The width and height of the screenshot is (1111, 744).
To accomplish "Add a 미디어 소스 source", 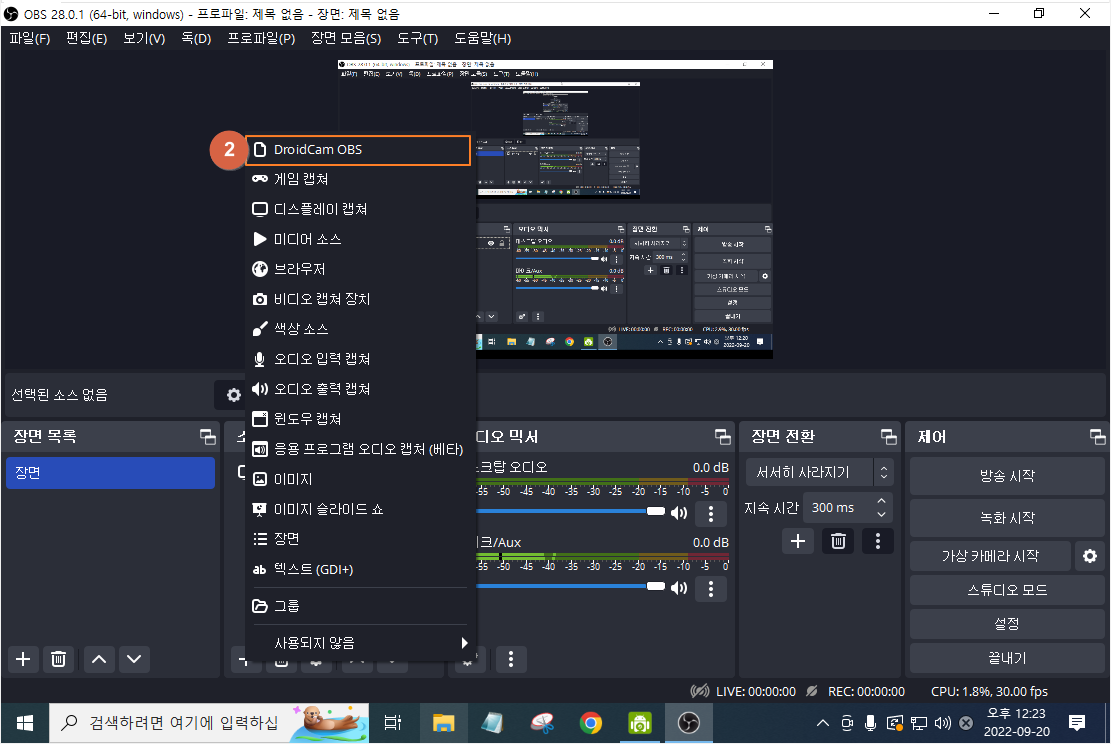I will [x=360, y=239].
